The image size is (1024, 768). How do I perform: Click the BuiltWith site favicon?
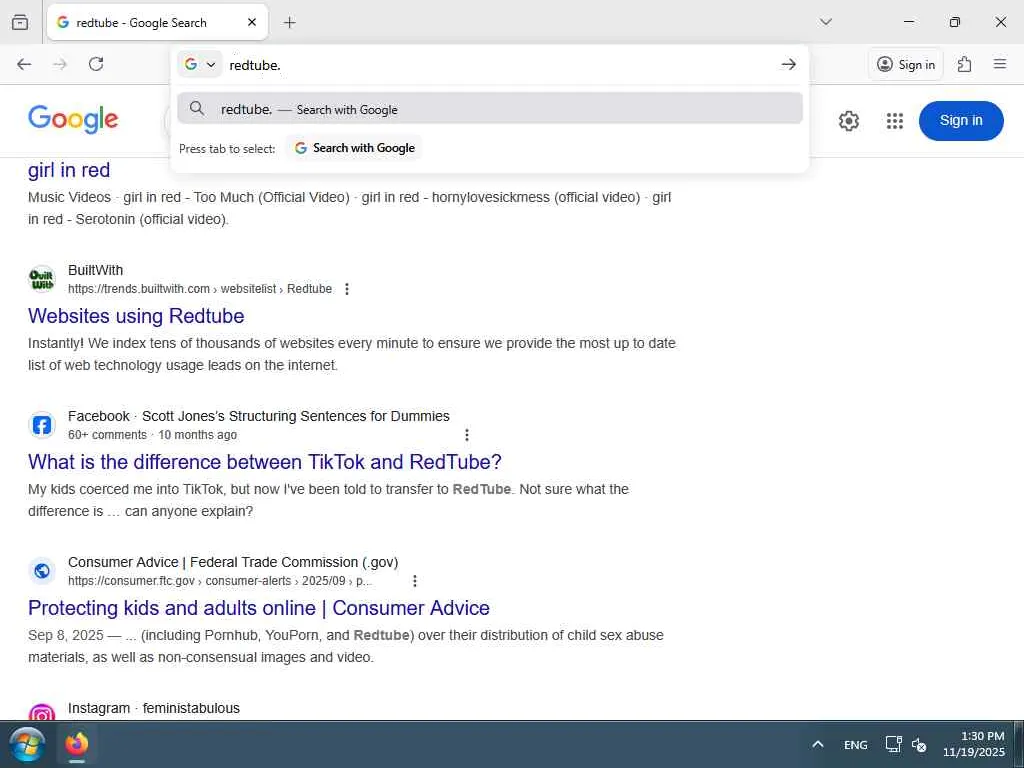click(42, 280)
